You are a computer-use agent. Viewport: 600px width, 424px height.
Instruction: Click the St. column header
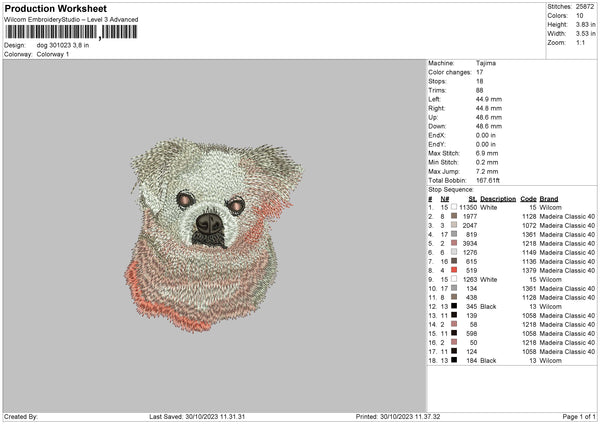coord(472,198)
